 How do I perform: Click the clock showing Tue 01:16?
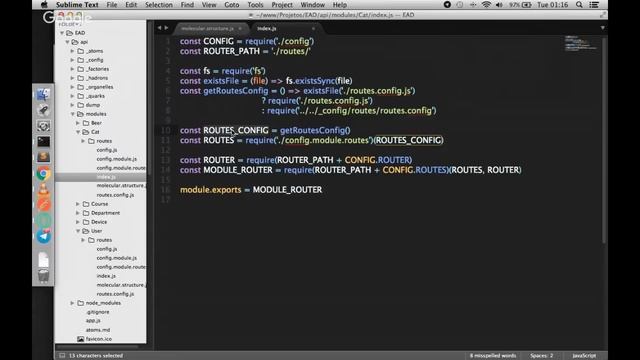click(553, 5)
